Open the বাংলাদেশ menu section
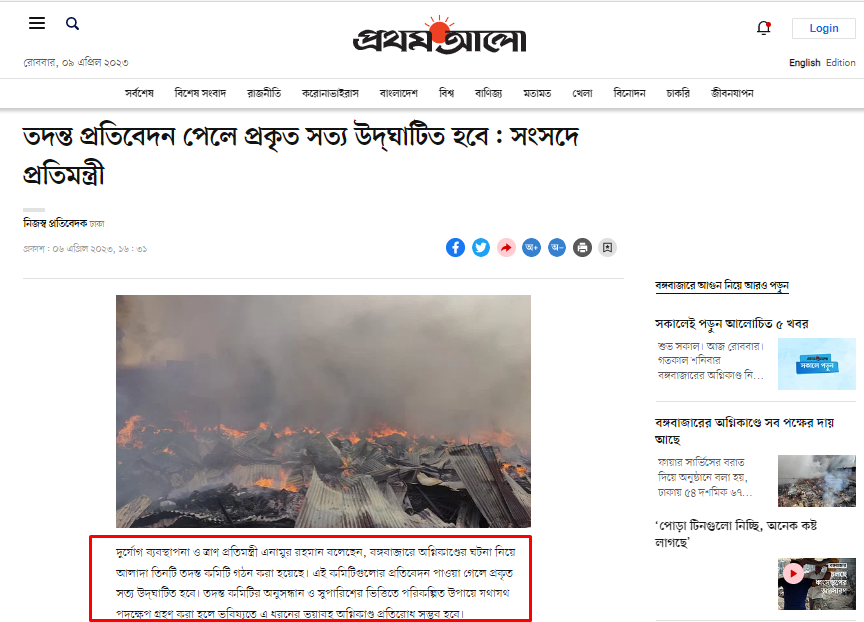This screenshot has height=622, width=864. point(398,93)
